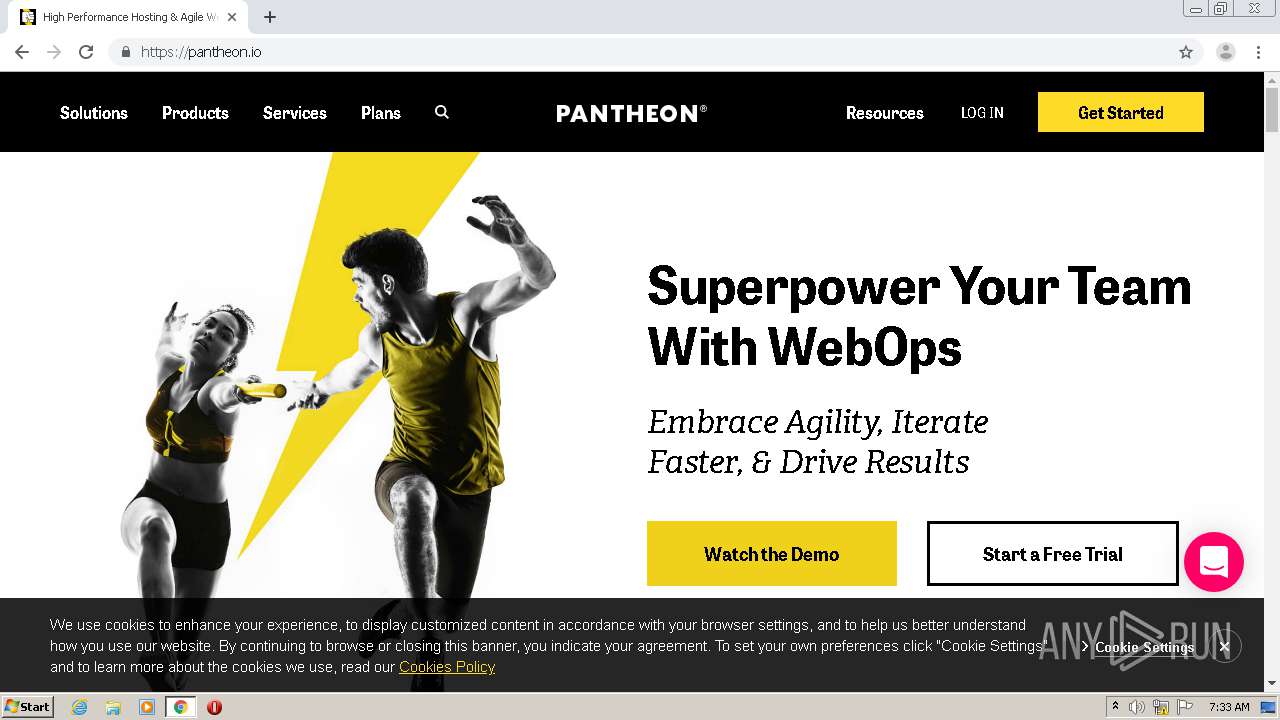Image resolution: width=1280 pixels, height=720 pixels.
Task: Open the site search magnifier icon
Action: coord(442,113)
